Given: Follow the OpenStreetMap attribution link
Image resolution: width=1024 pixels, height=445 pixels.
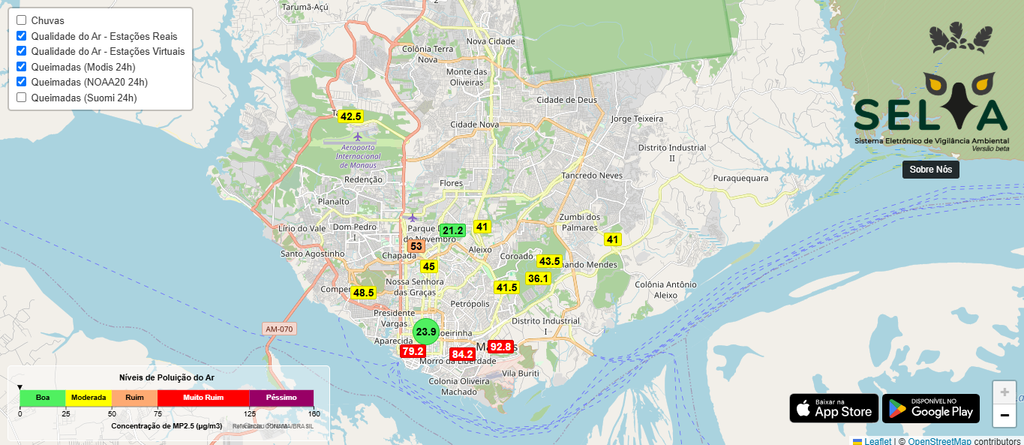Looking at the screenshot, I should pos(935,441).
